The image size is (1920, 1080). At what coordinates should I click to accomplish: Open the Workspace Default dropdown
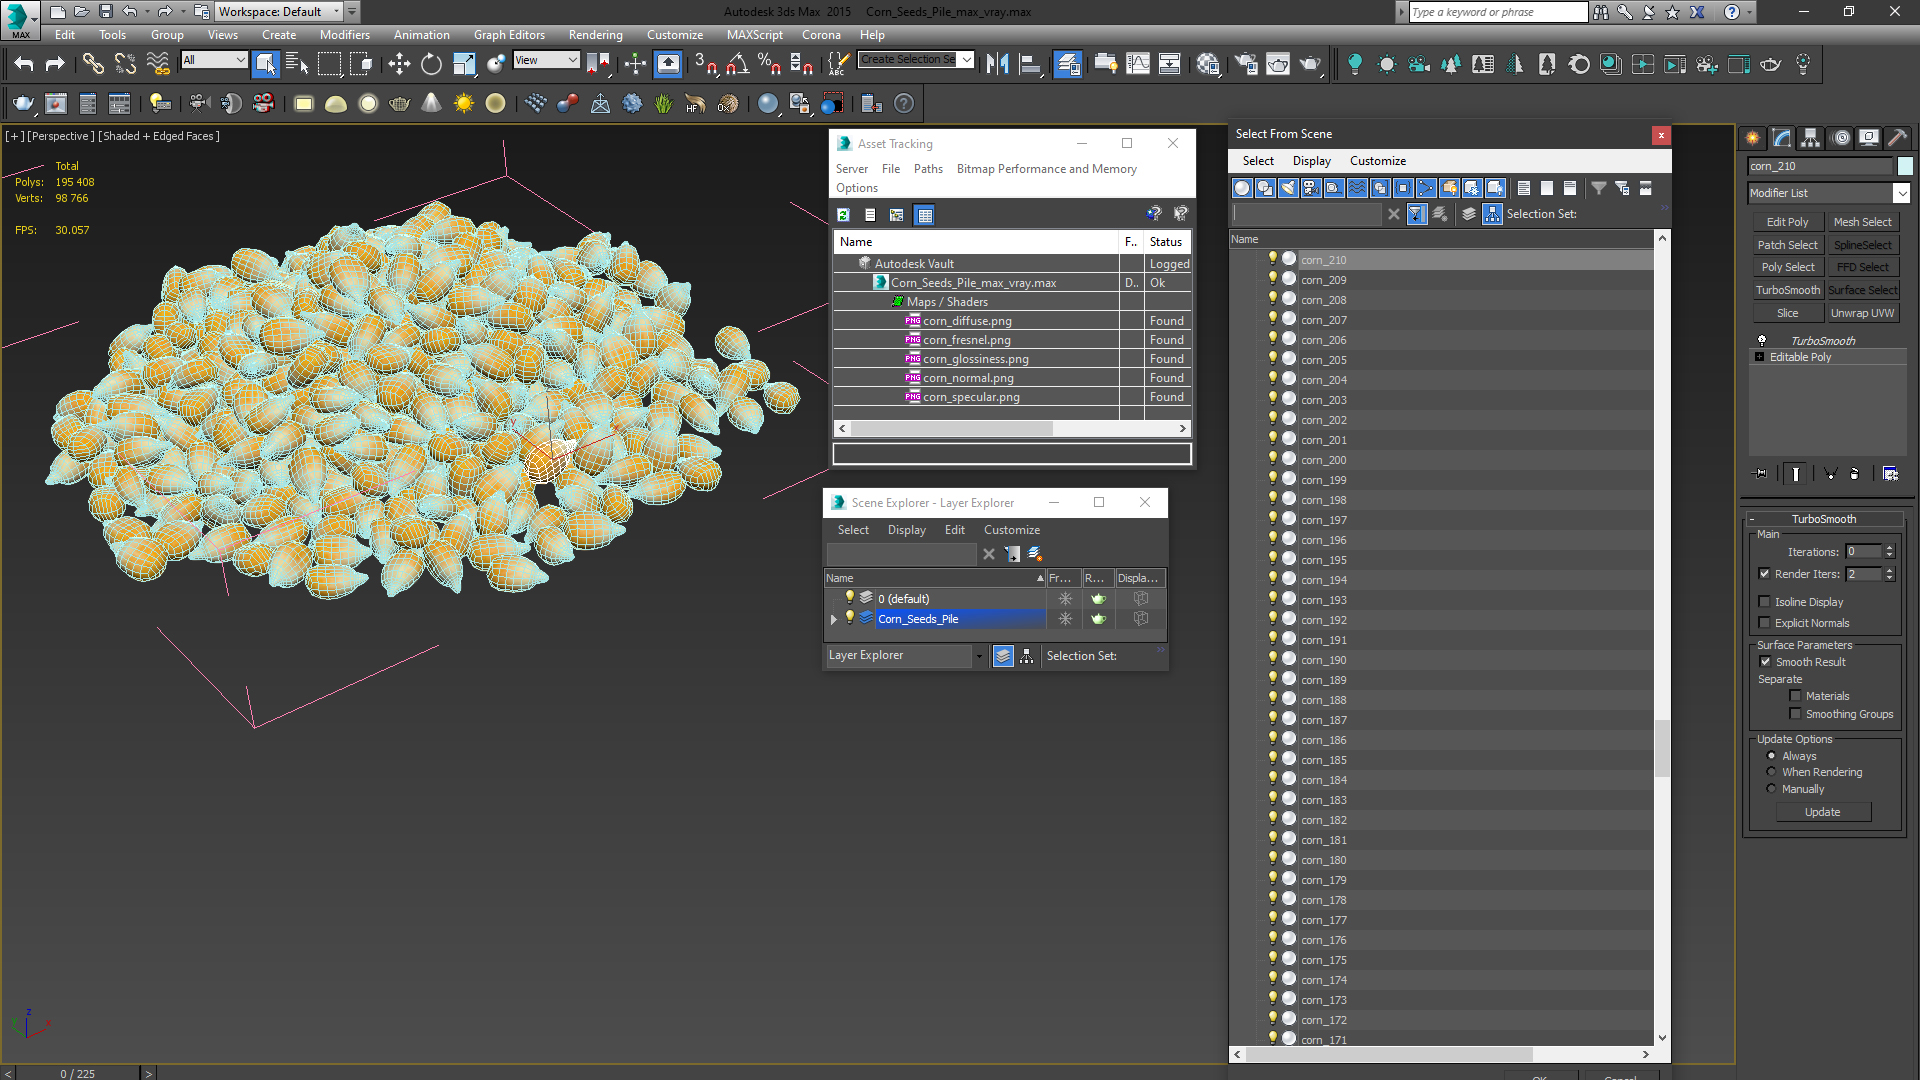coord(336,12)
